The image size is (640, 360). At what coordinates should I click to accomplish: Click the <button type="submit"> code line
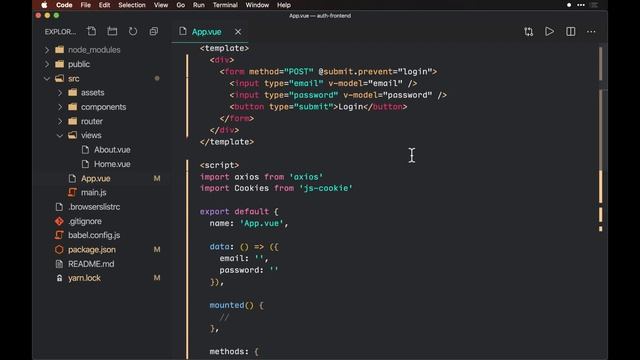[318, 107]
